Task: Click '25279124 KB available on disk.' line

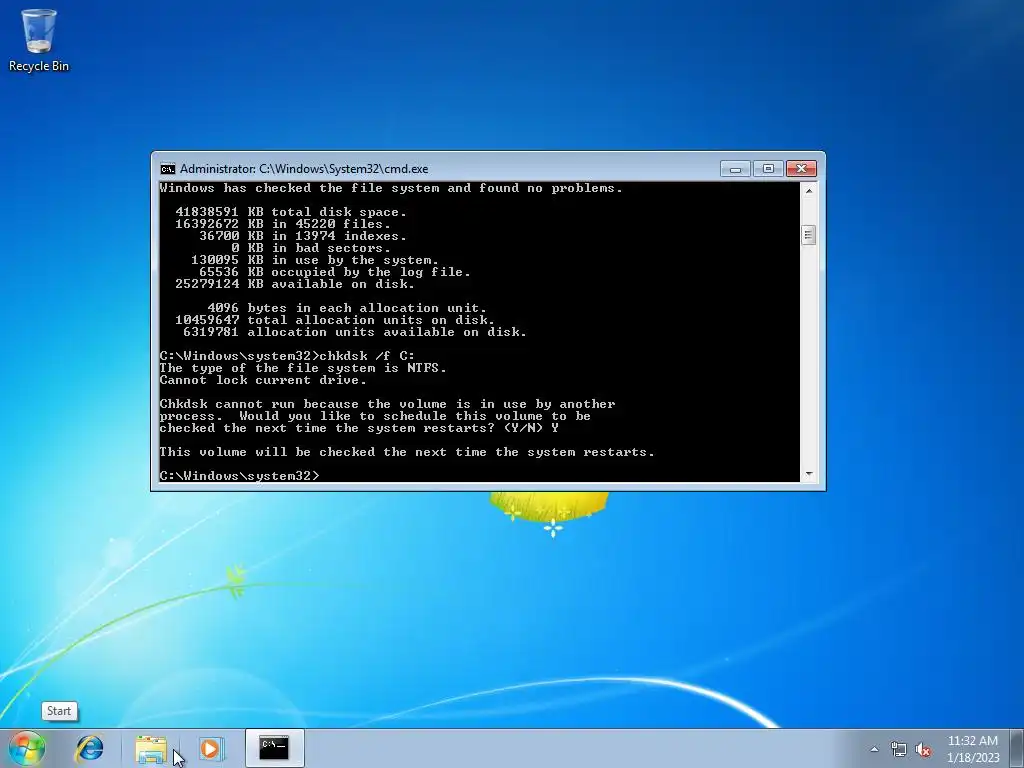Action: coord(295,284)
